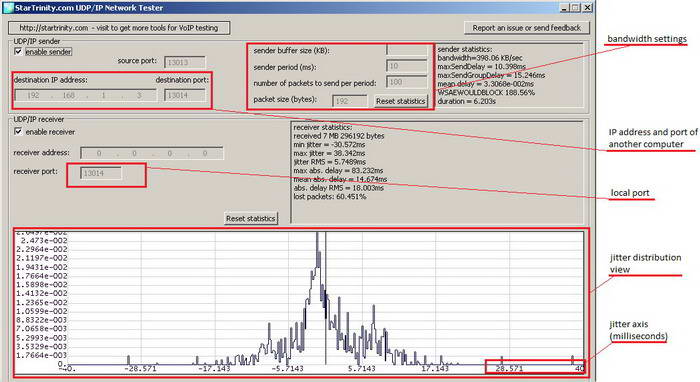Click the -28.571 jitter axis label
The height and width of the screenshot is (382, 700).
click(x=141, y=369)
